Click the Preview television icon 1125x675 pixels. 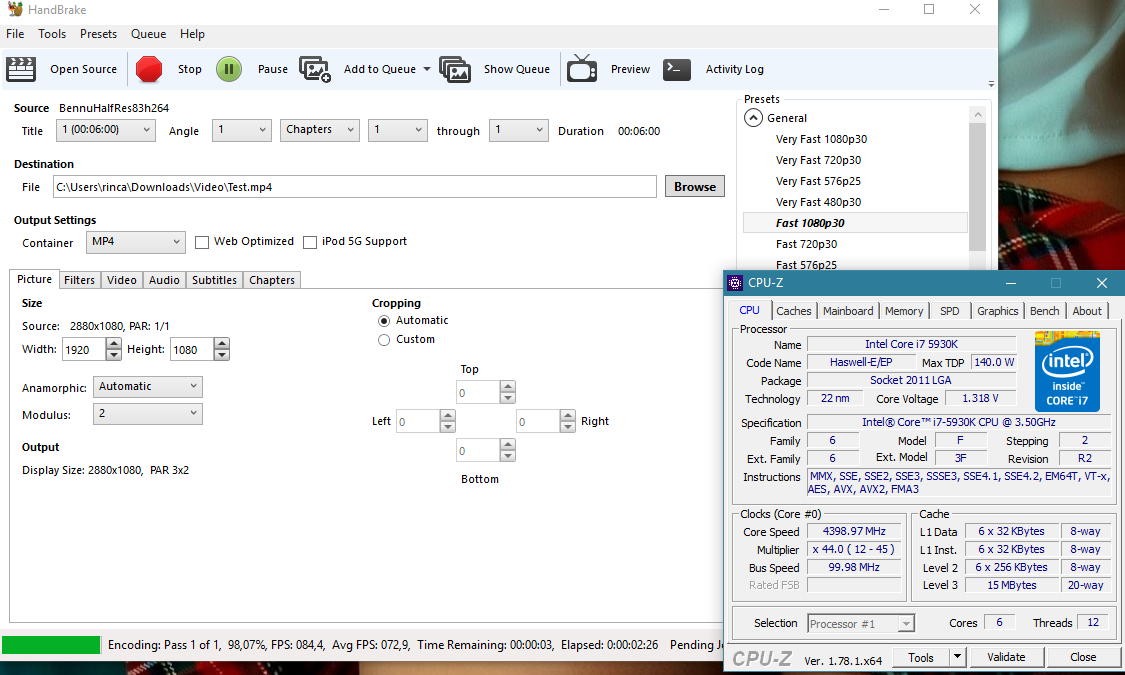click(582, 69)
